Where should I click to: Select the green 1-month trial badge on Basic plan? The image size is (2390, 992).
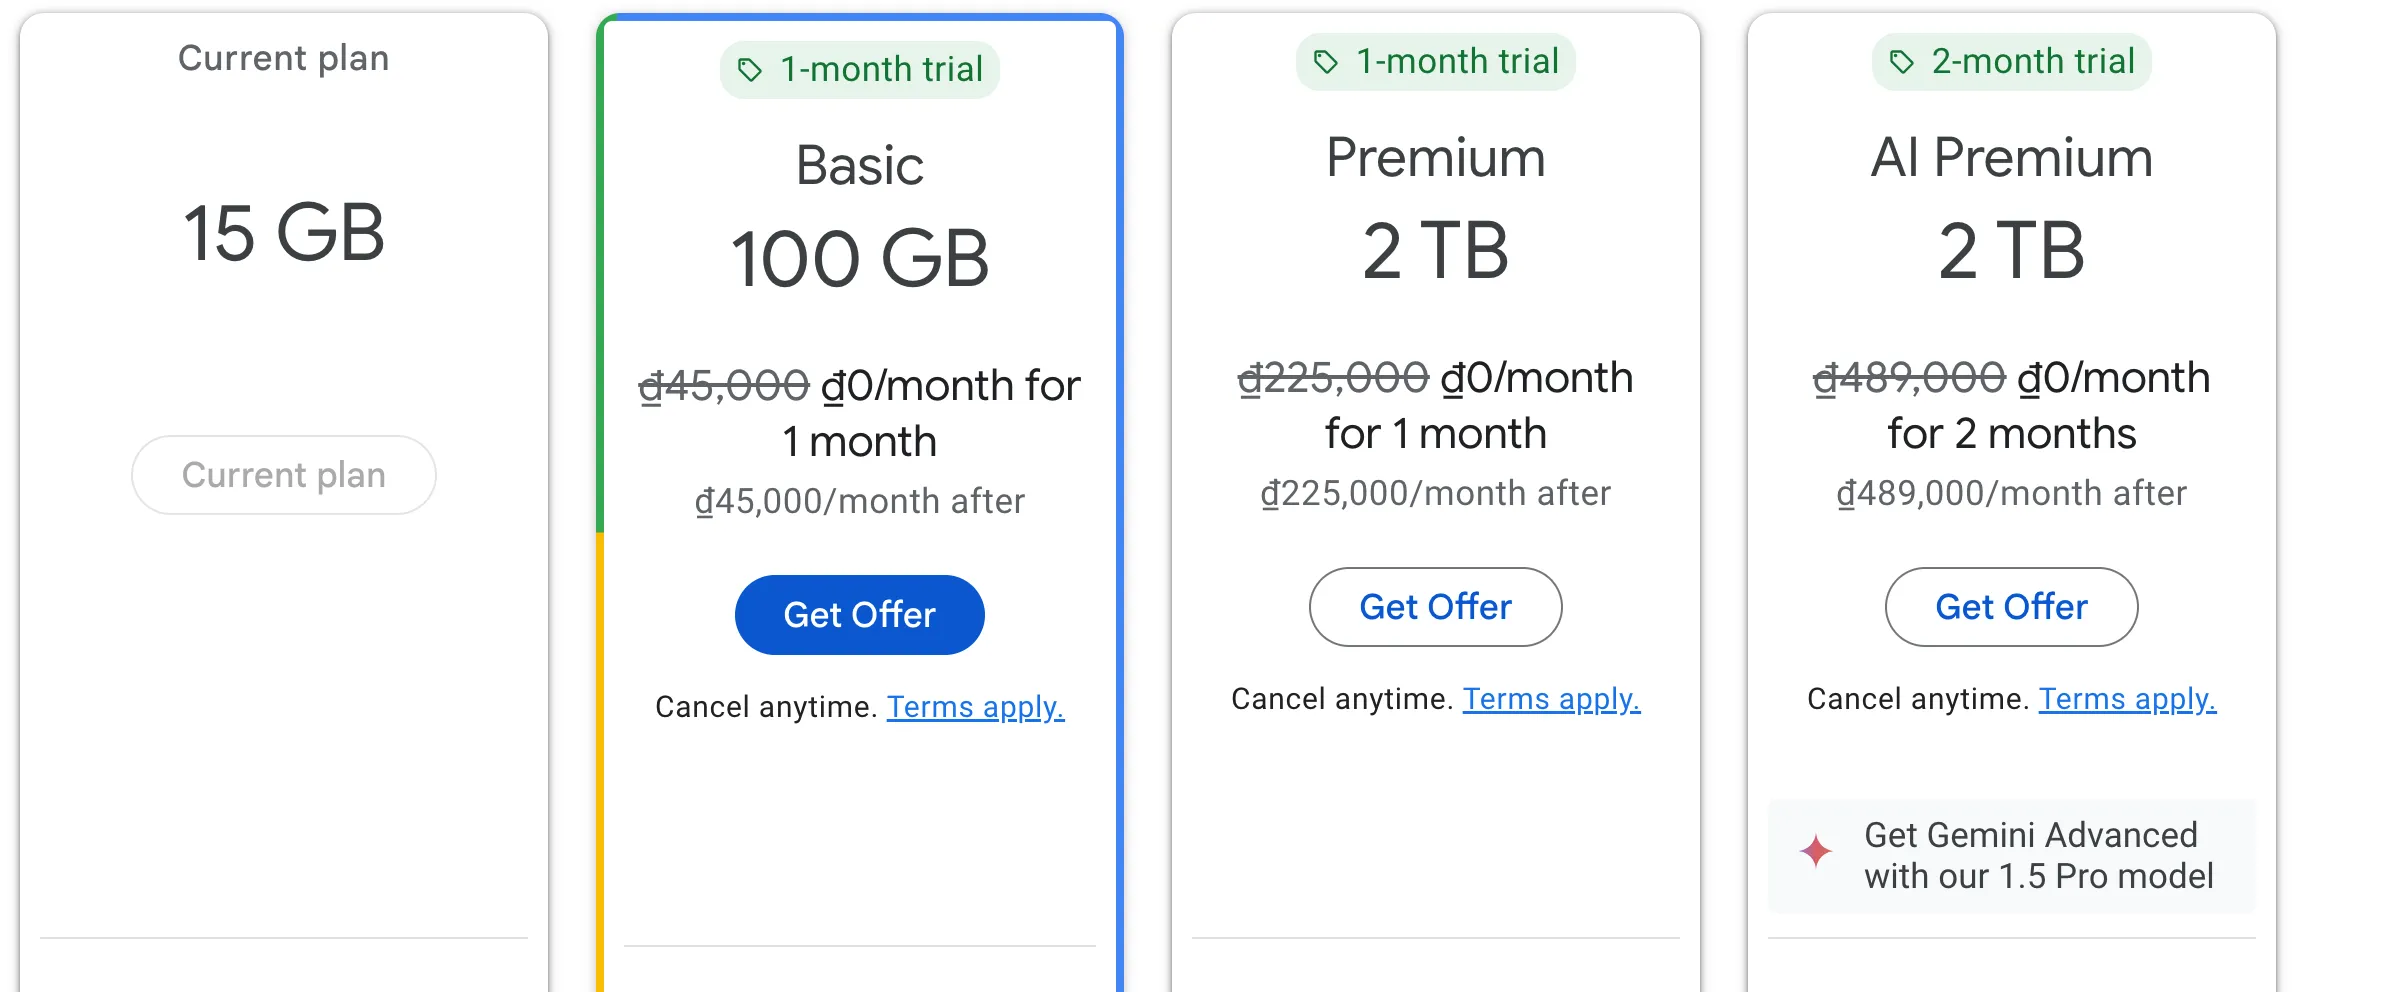858,69
